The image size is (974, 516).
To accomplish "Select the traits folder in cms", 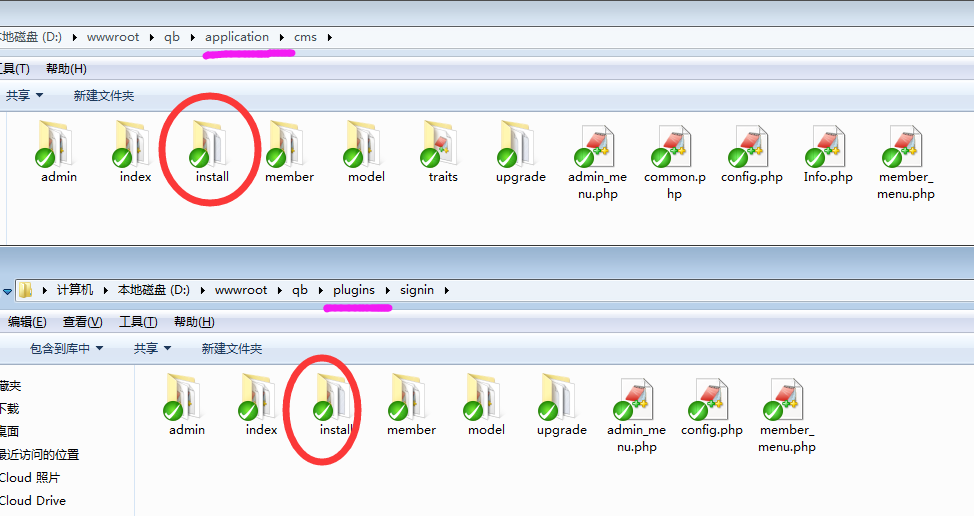I will pyautogui.click(x=442, y=152).
